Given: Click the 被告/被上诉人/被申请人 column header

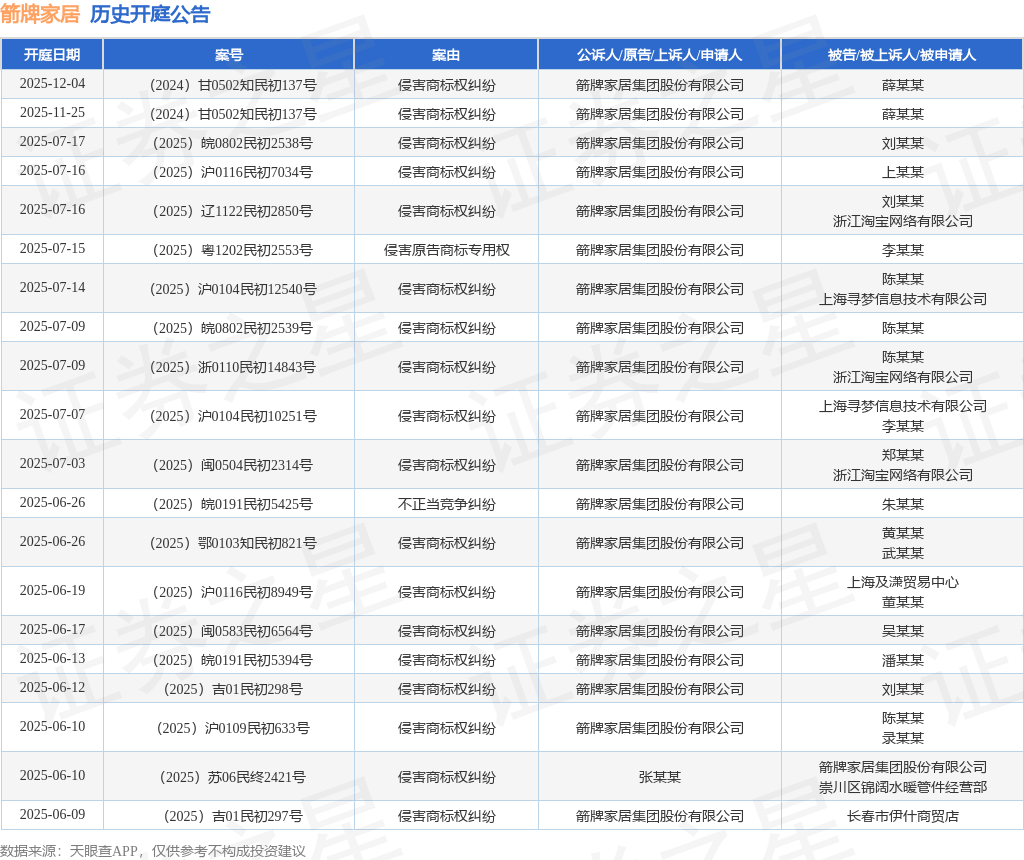Looking at the screenshot, I should pos(902,55).
